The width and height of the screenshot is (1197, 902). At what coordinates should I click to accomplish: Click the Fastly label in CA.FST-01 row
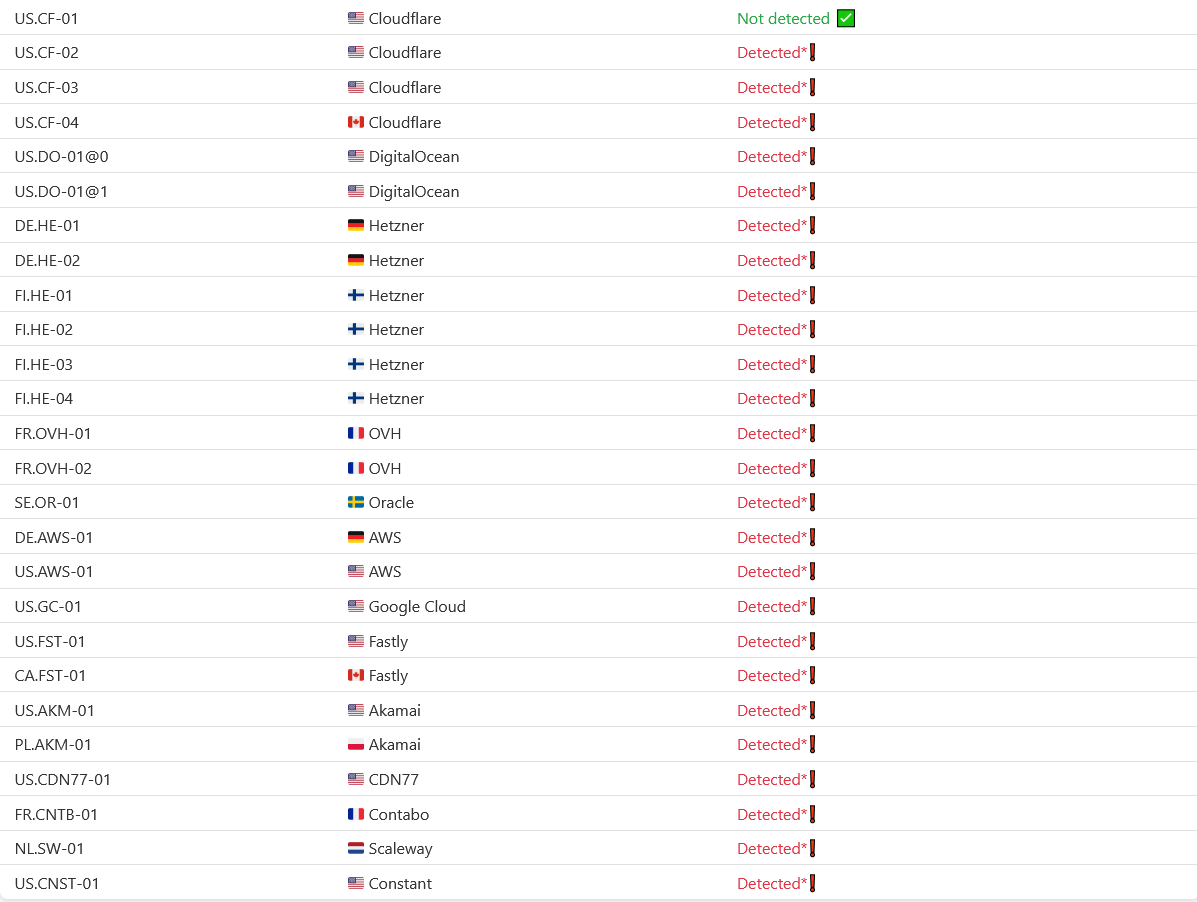(x=388, y=676)
